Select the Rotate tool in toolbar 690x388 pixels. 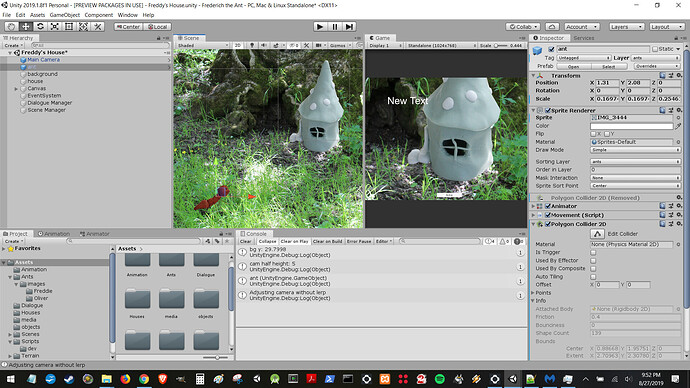[x=40, y=27]
